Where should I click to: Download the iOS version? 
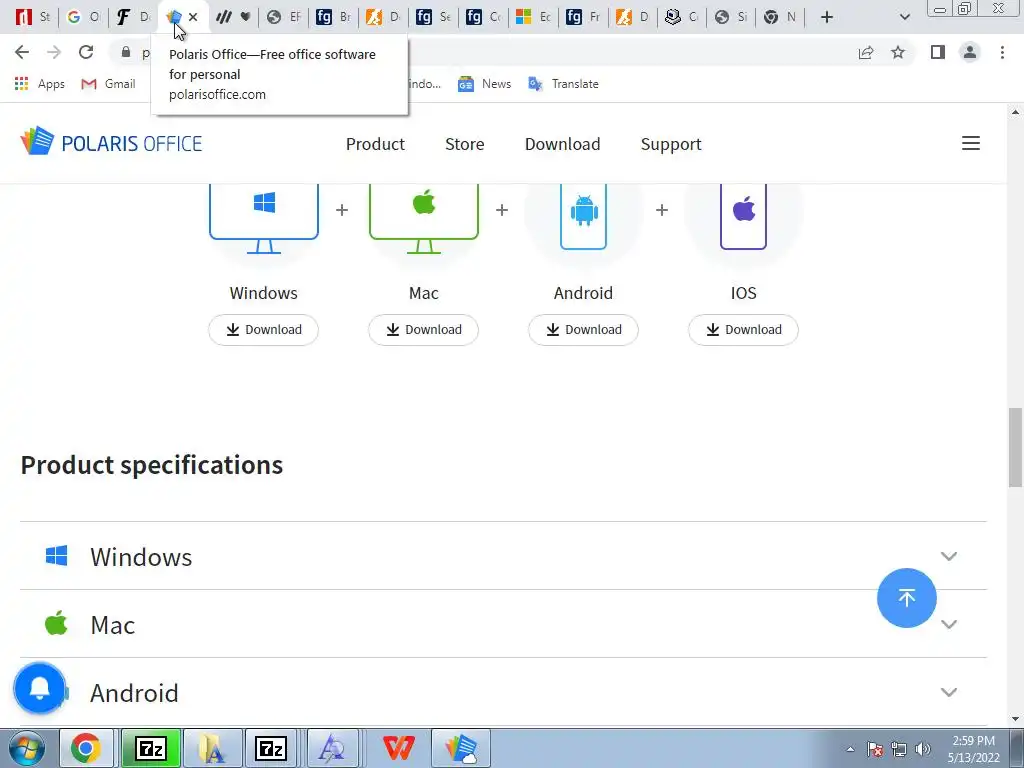[x=743, y=330]
